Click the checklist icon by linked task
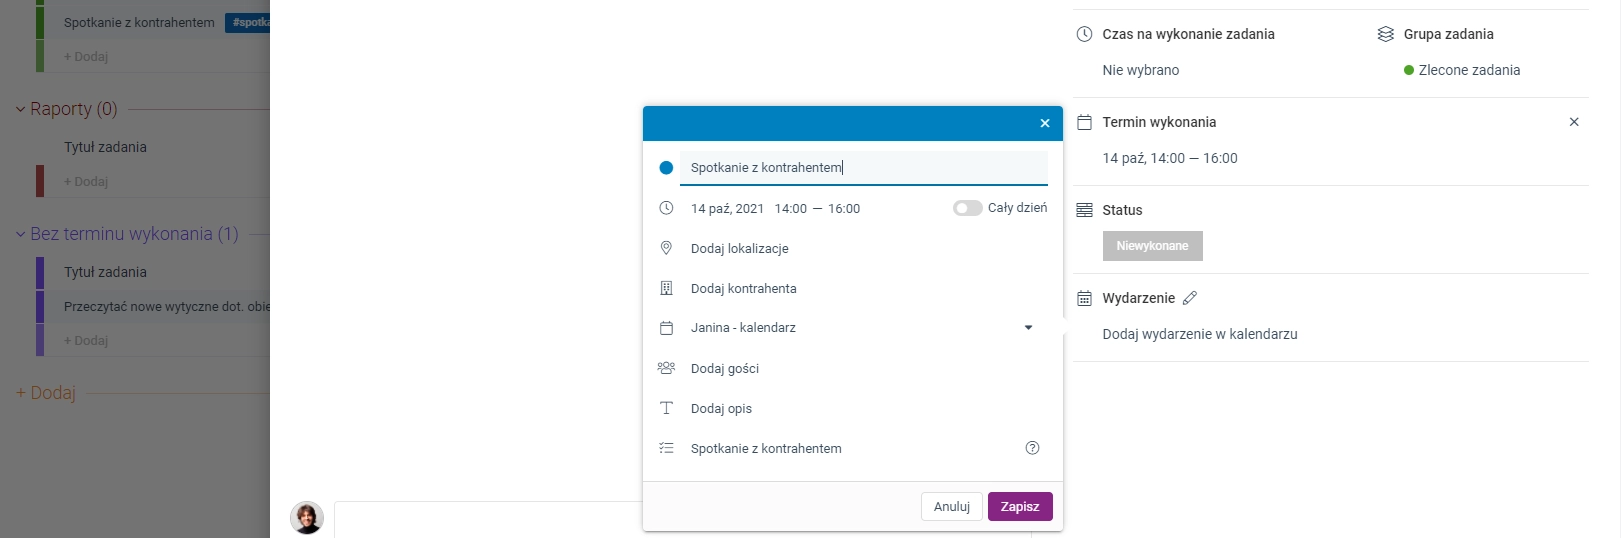 pos(666,448)
